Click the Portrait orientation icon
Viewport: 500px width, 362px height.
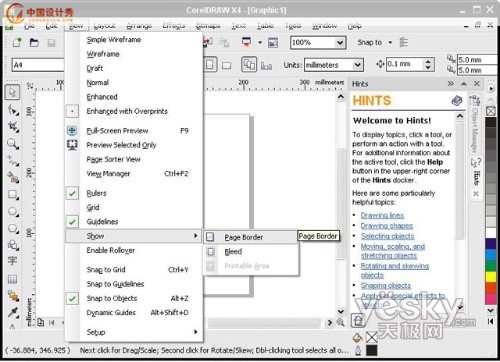point(210,64)
